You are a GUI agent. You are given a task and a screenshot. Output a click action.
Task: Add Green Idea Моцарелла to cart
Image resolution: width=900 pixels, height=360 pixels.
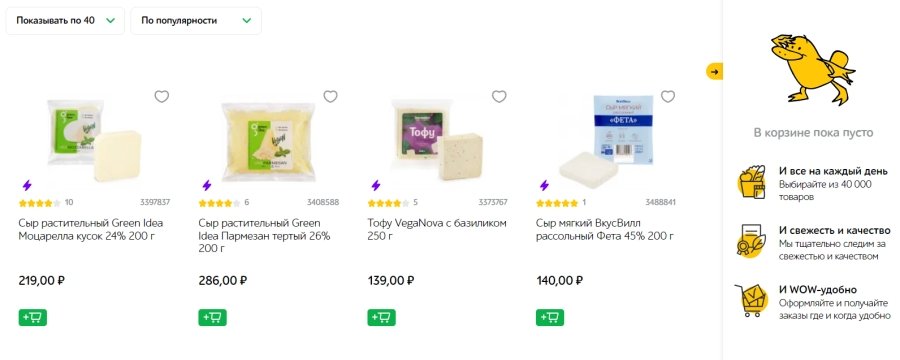point(33,318)
